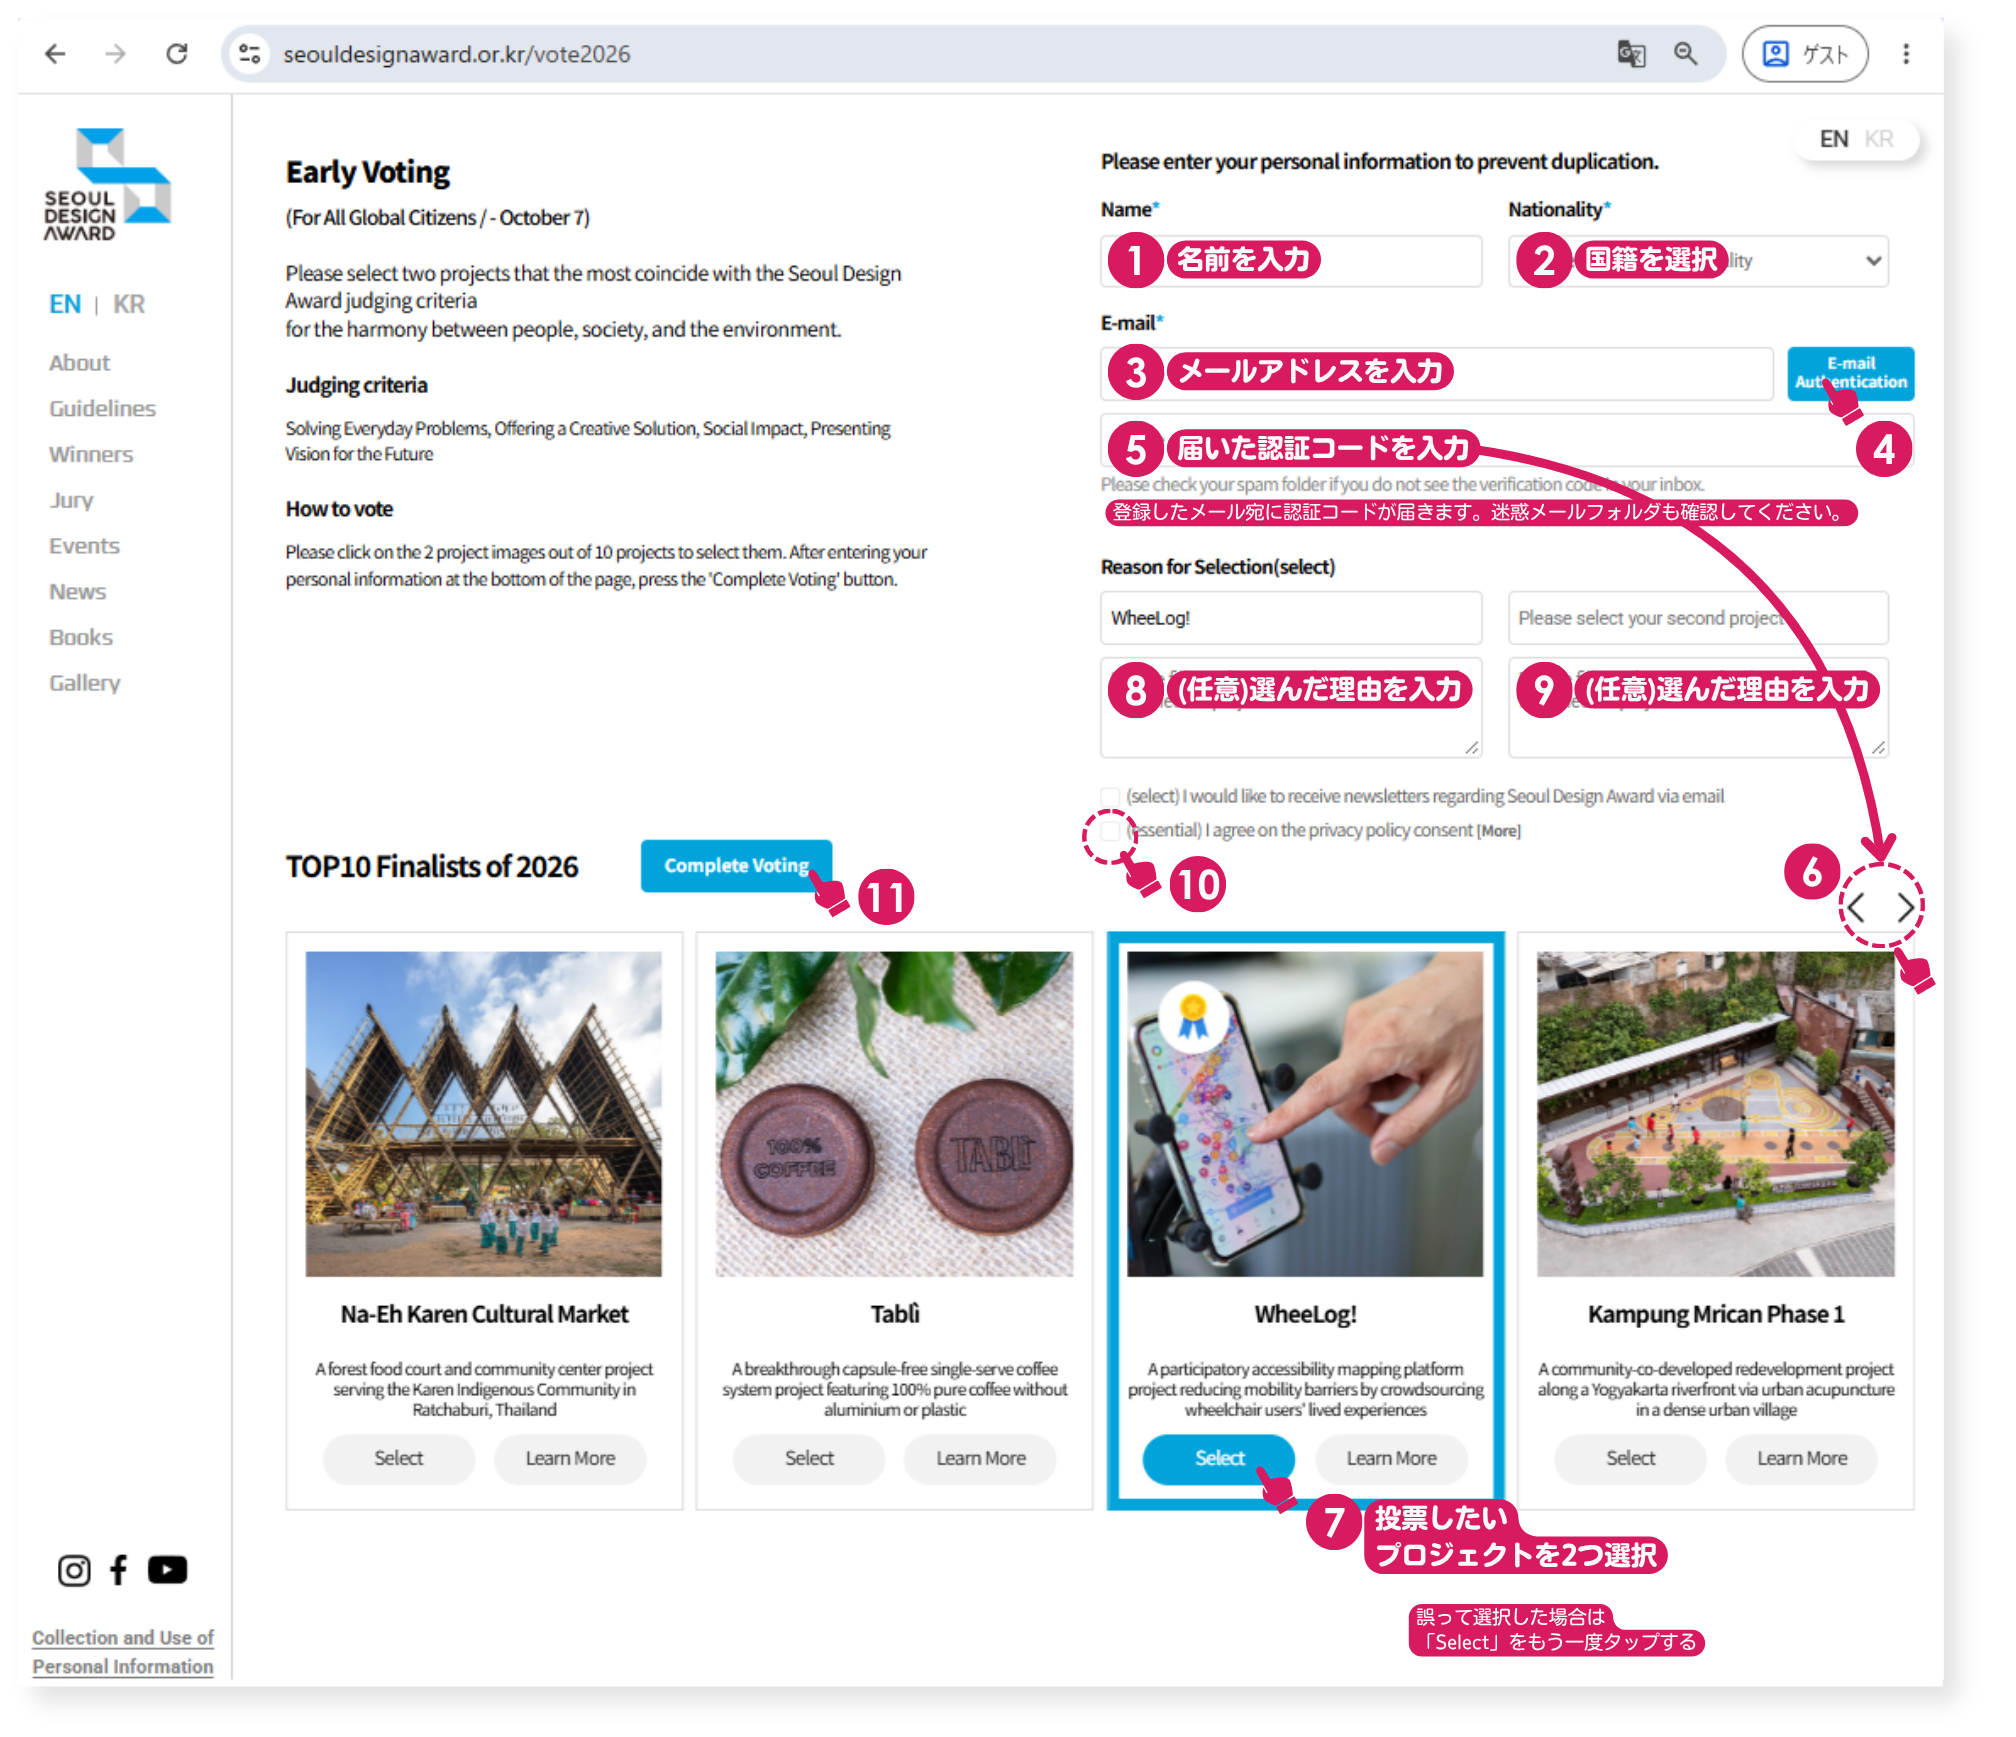Image resolution: width=2016 pixels, height=1737 pixels.
Task: Click the browser reload icon
Action: (177, 54)
